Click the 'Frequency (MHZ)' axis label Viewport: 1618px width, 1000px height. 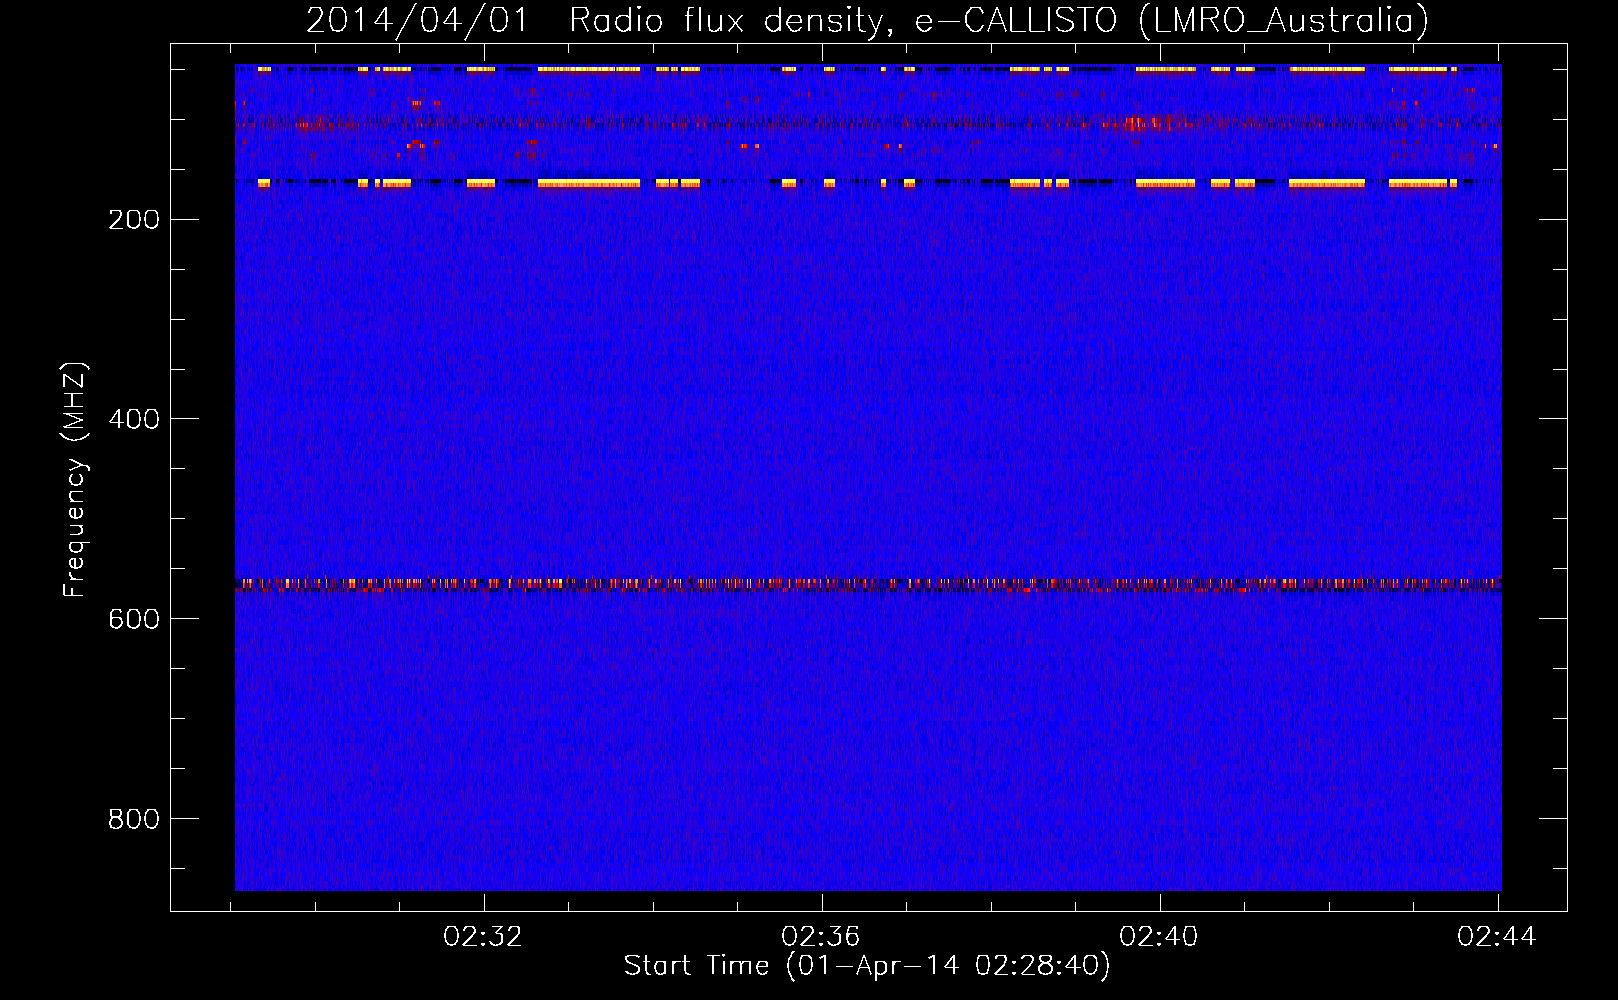pyautogui.click(x=75, y=480)
